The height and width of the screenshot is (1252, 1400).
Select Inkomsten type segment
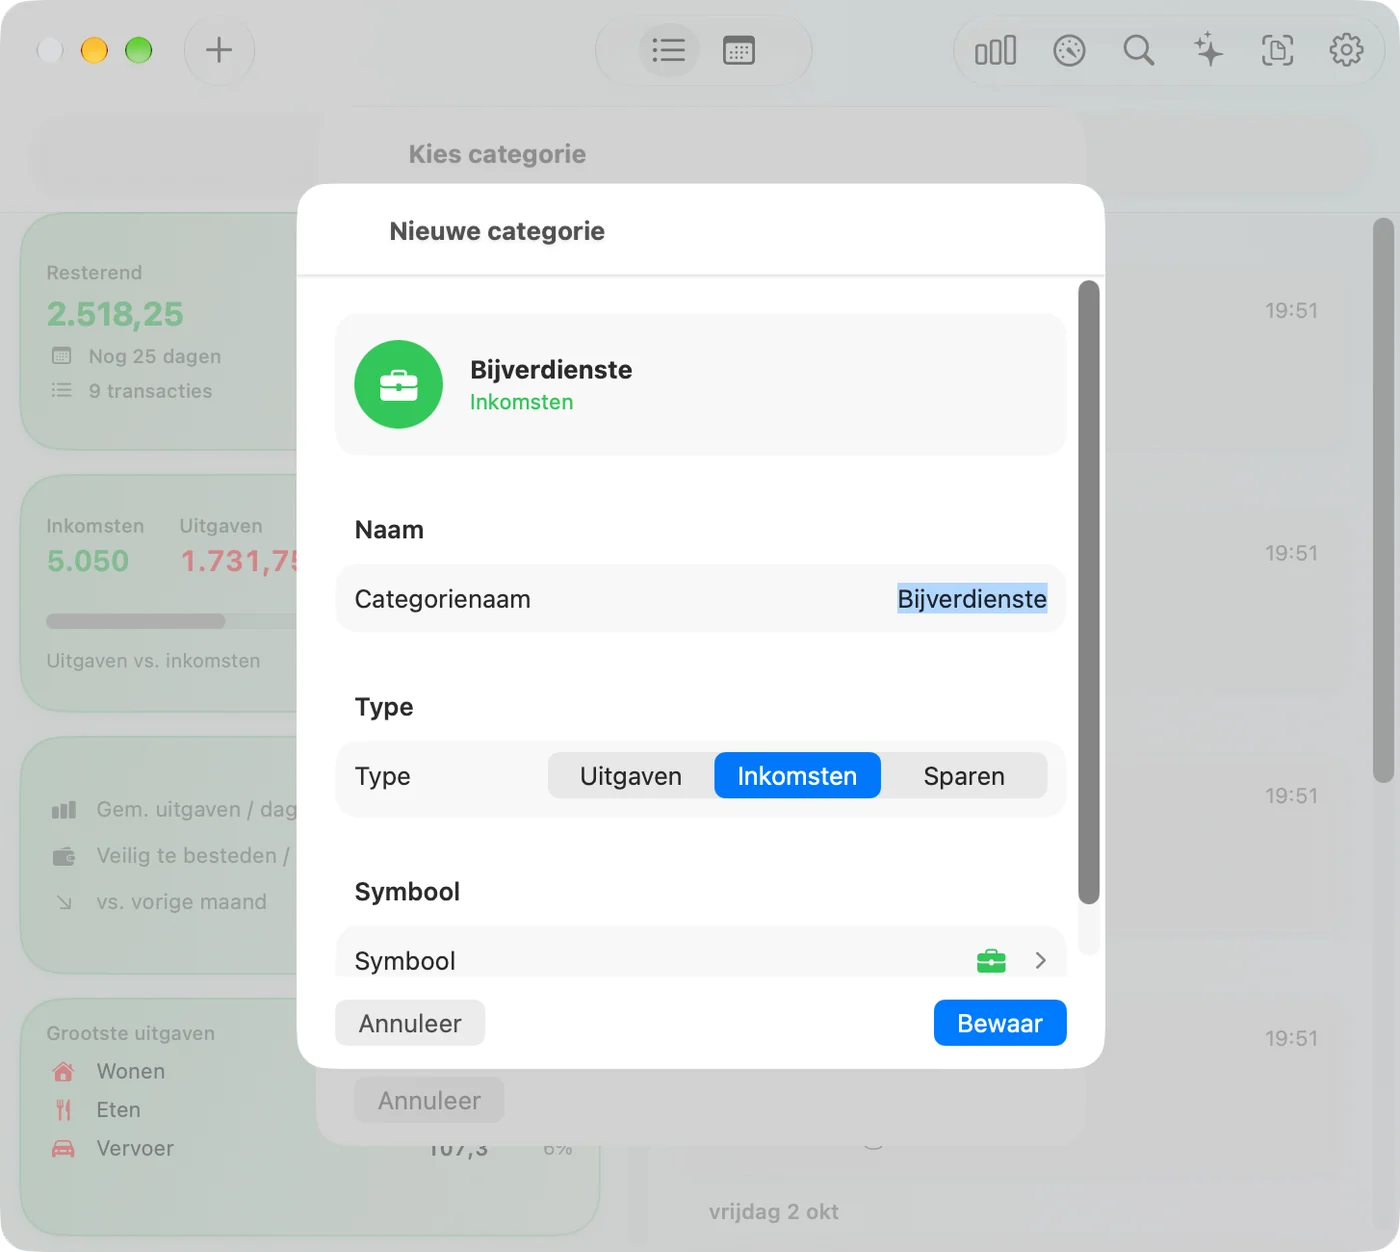click(x=797, y=776)
